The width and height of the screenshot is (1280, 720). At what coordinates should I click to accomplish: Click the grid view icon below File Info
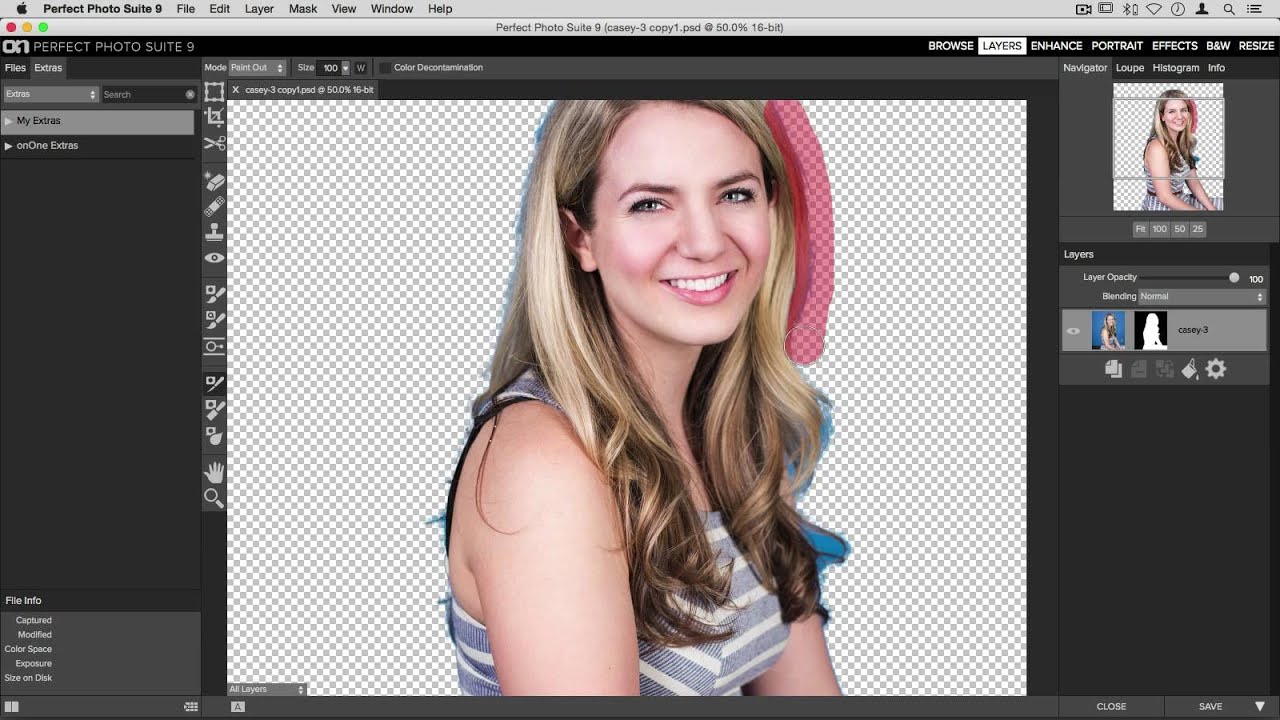pos(191,707)
